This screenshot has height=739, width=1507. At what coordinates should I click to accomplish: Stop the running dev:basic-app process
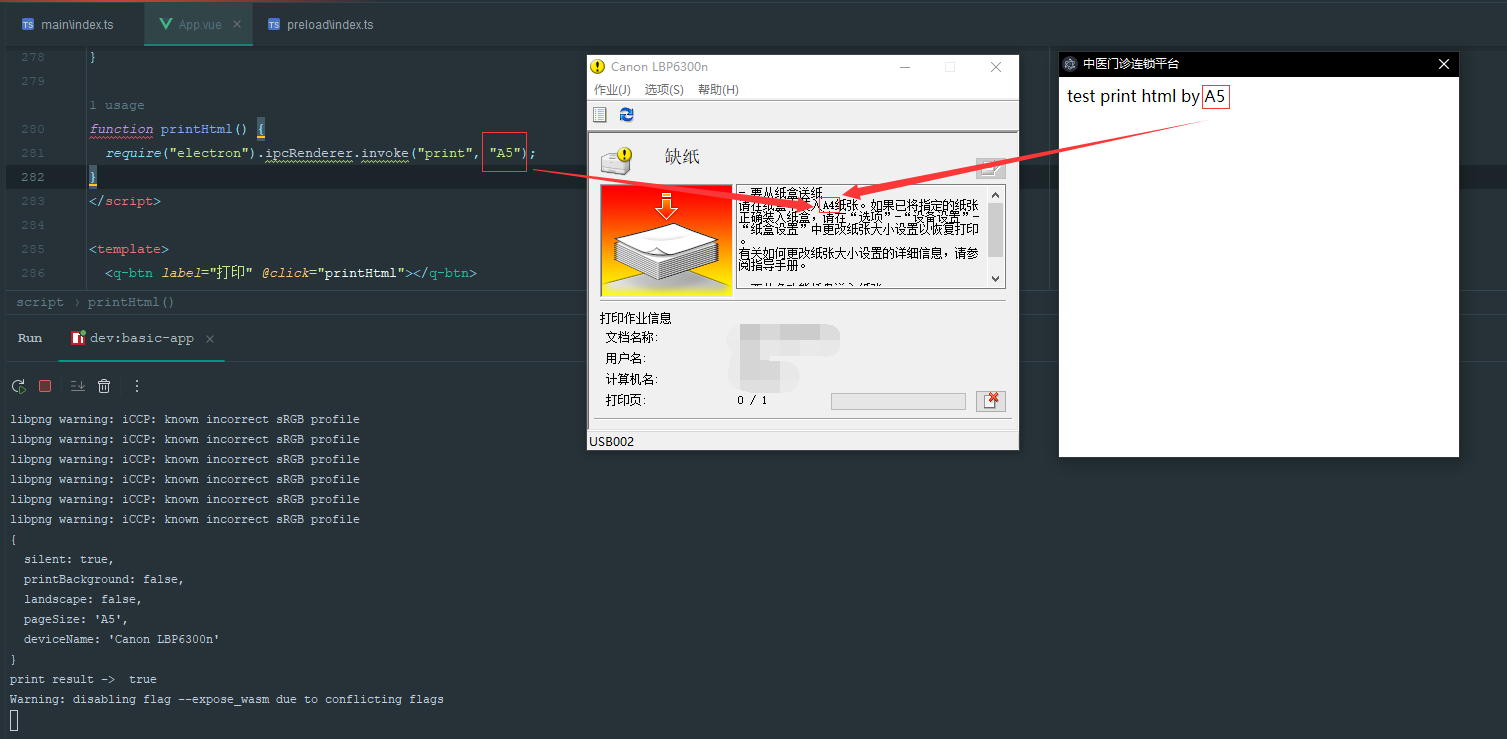point(44,385)
